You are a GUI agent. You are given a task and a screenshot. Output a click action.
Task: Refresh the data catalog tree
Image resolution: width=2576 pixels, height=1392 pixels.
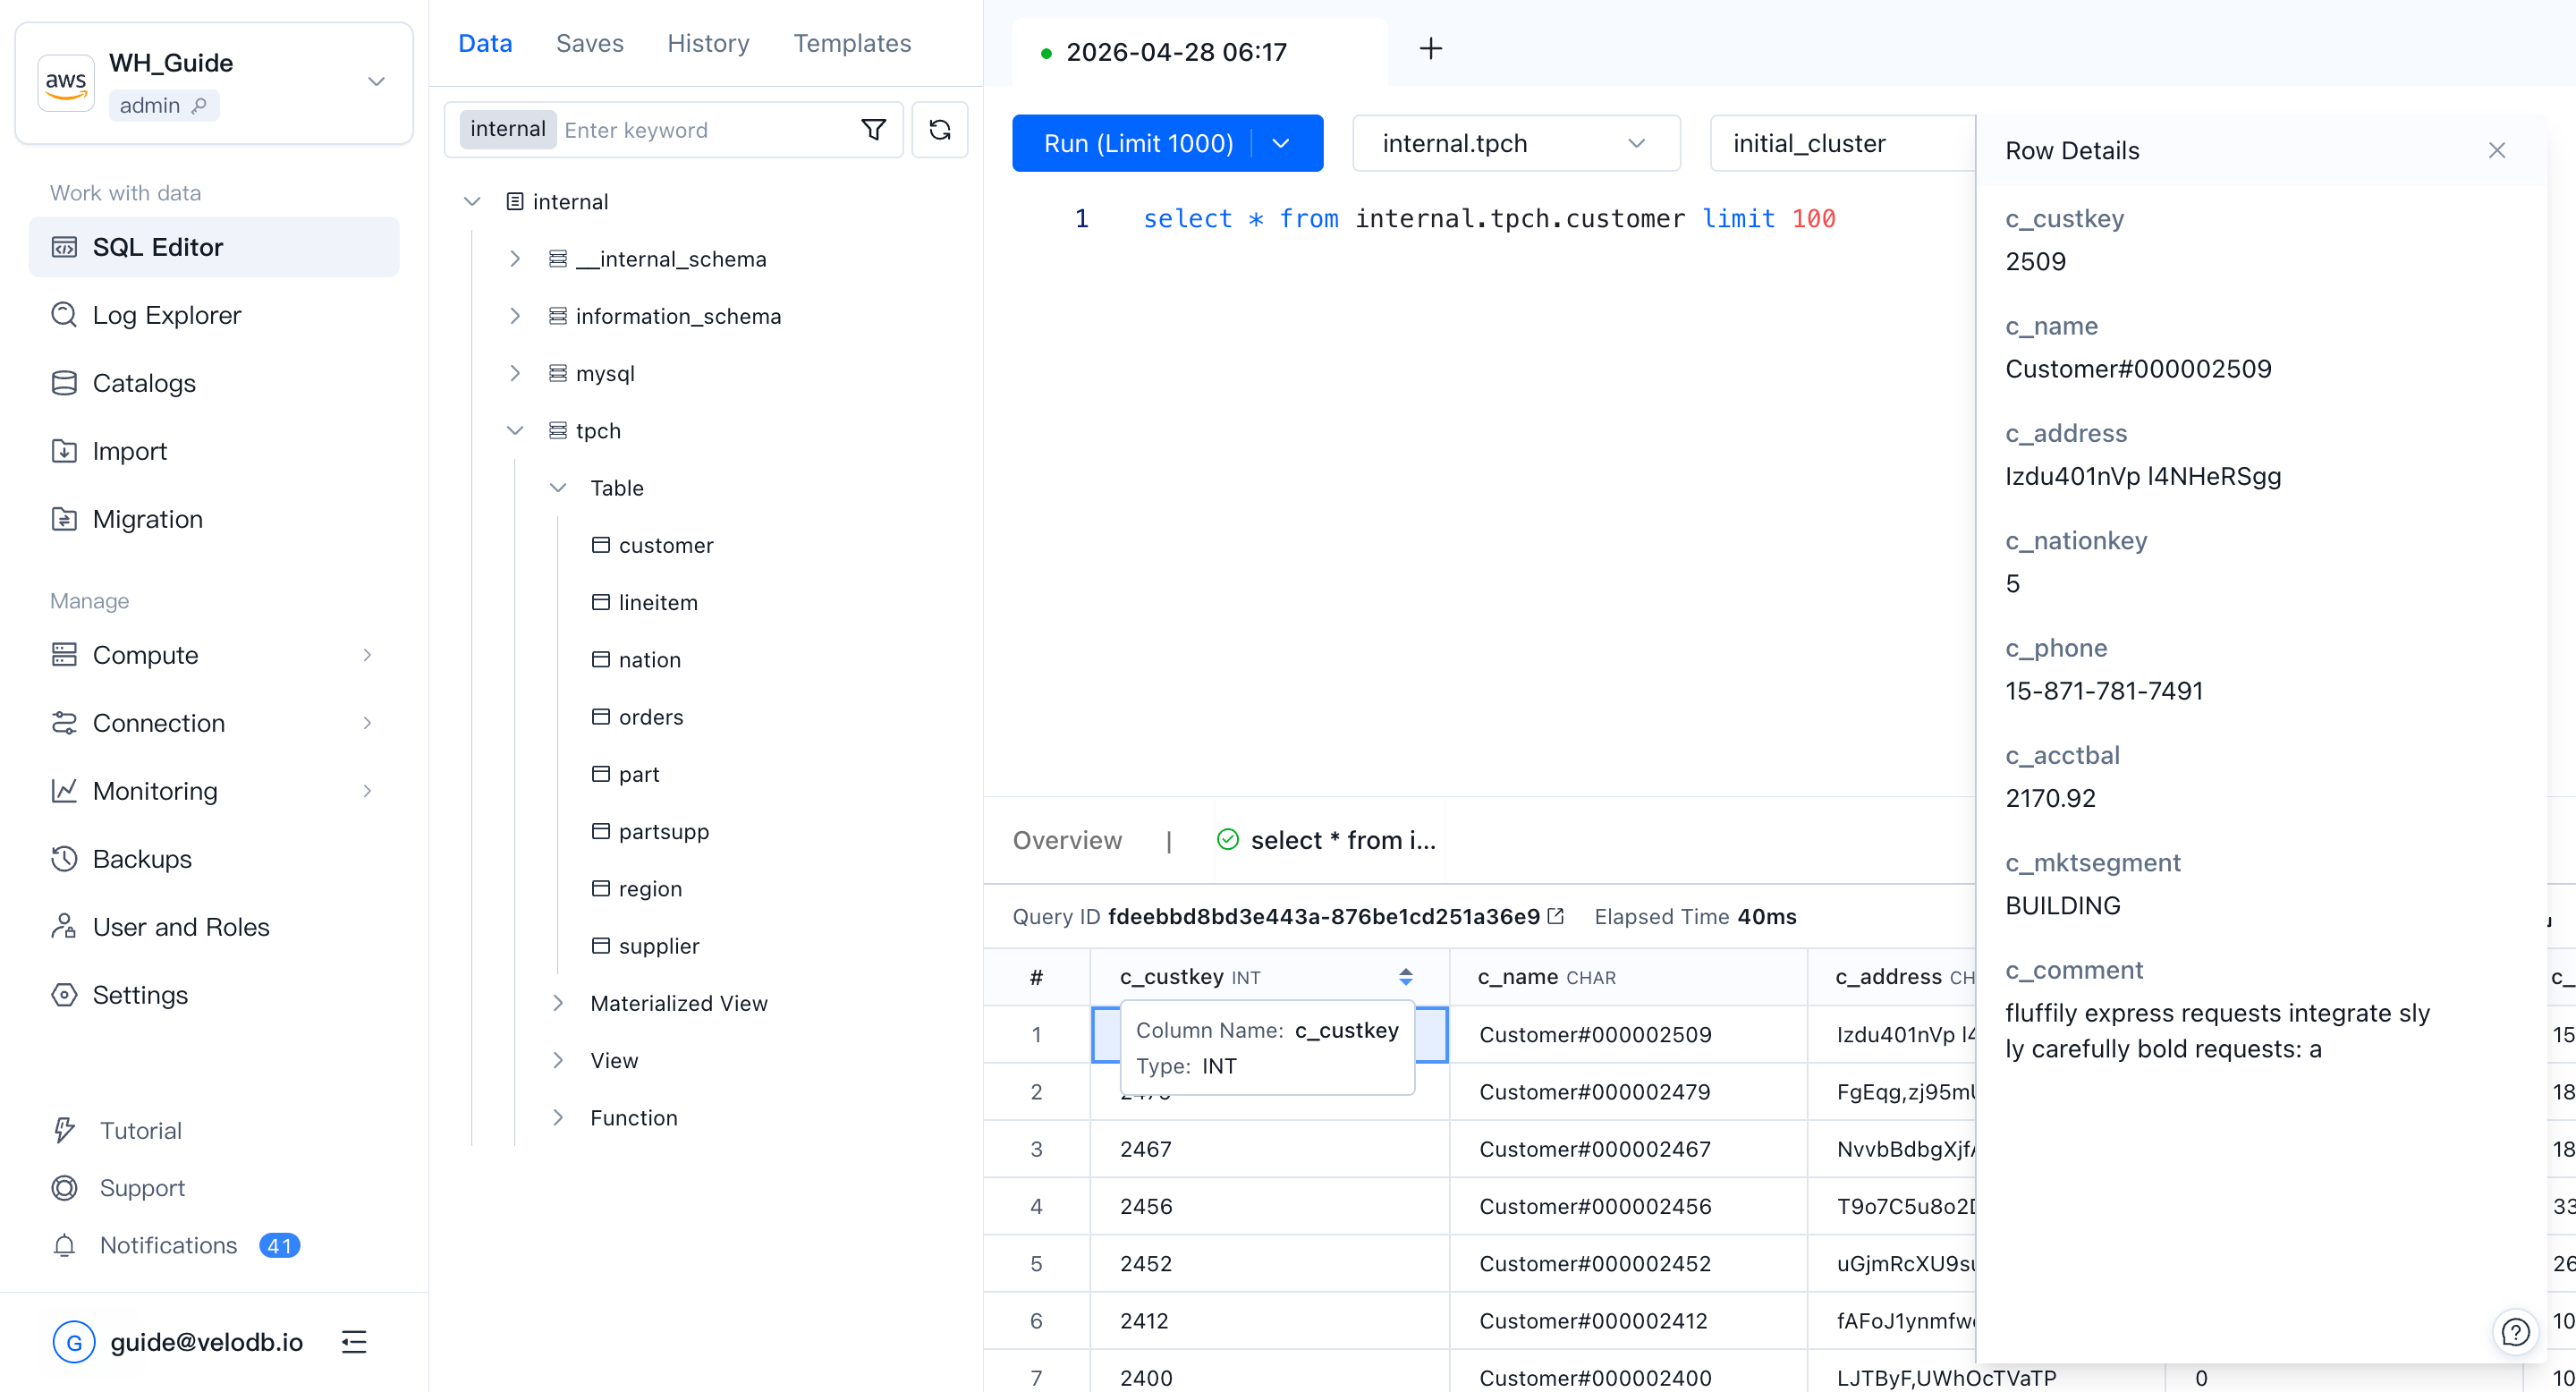click(x=939, y=130)
